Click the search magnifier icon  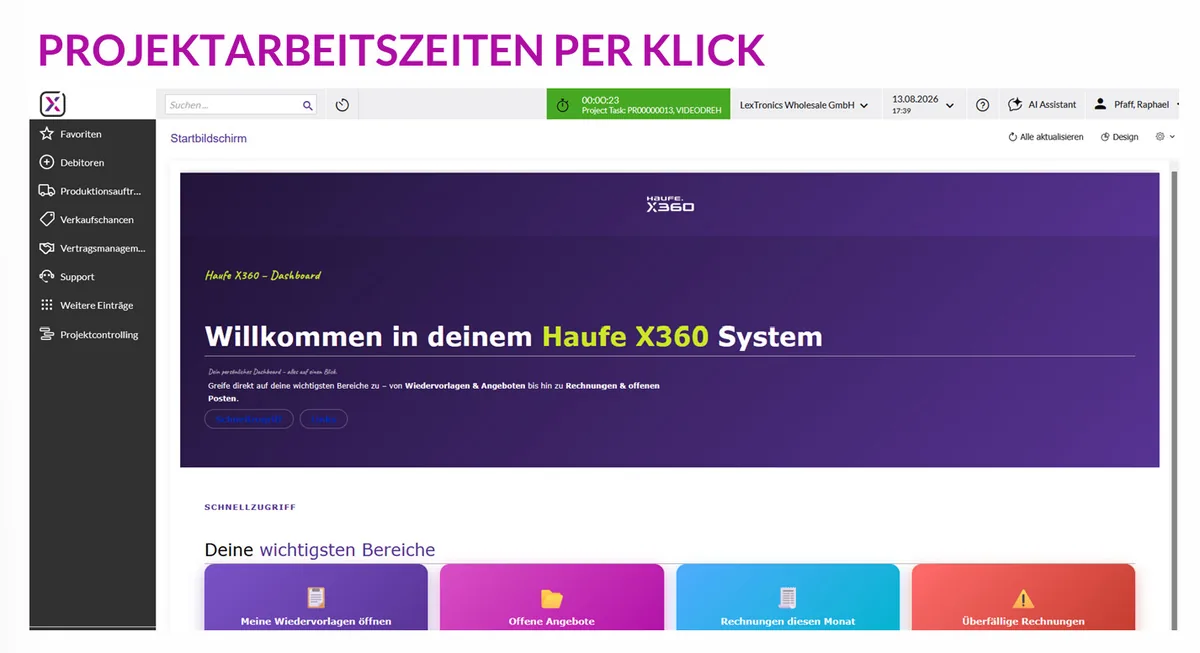(308, 105)
